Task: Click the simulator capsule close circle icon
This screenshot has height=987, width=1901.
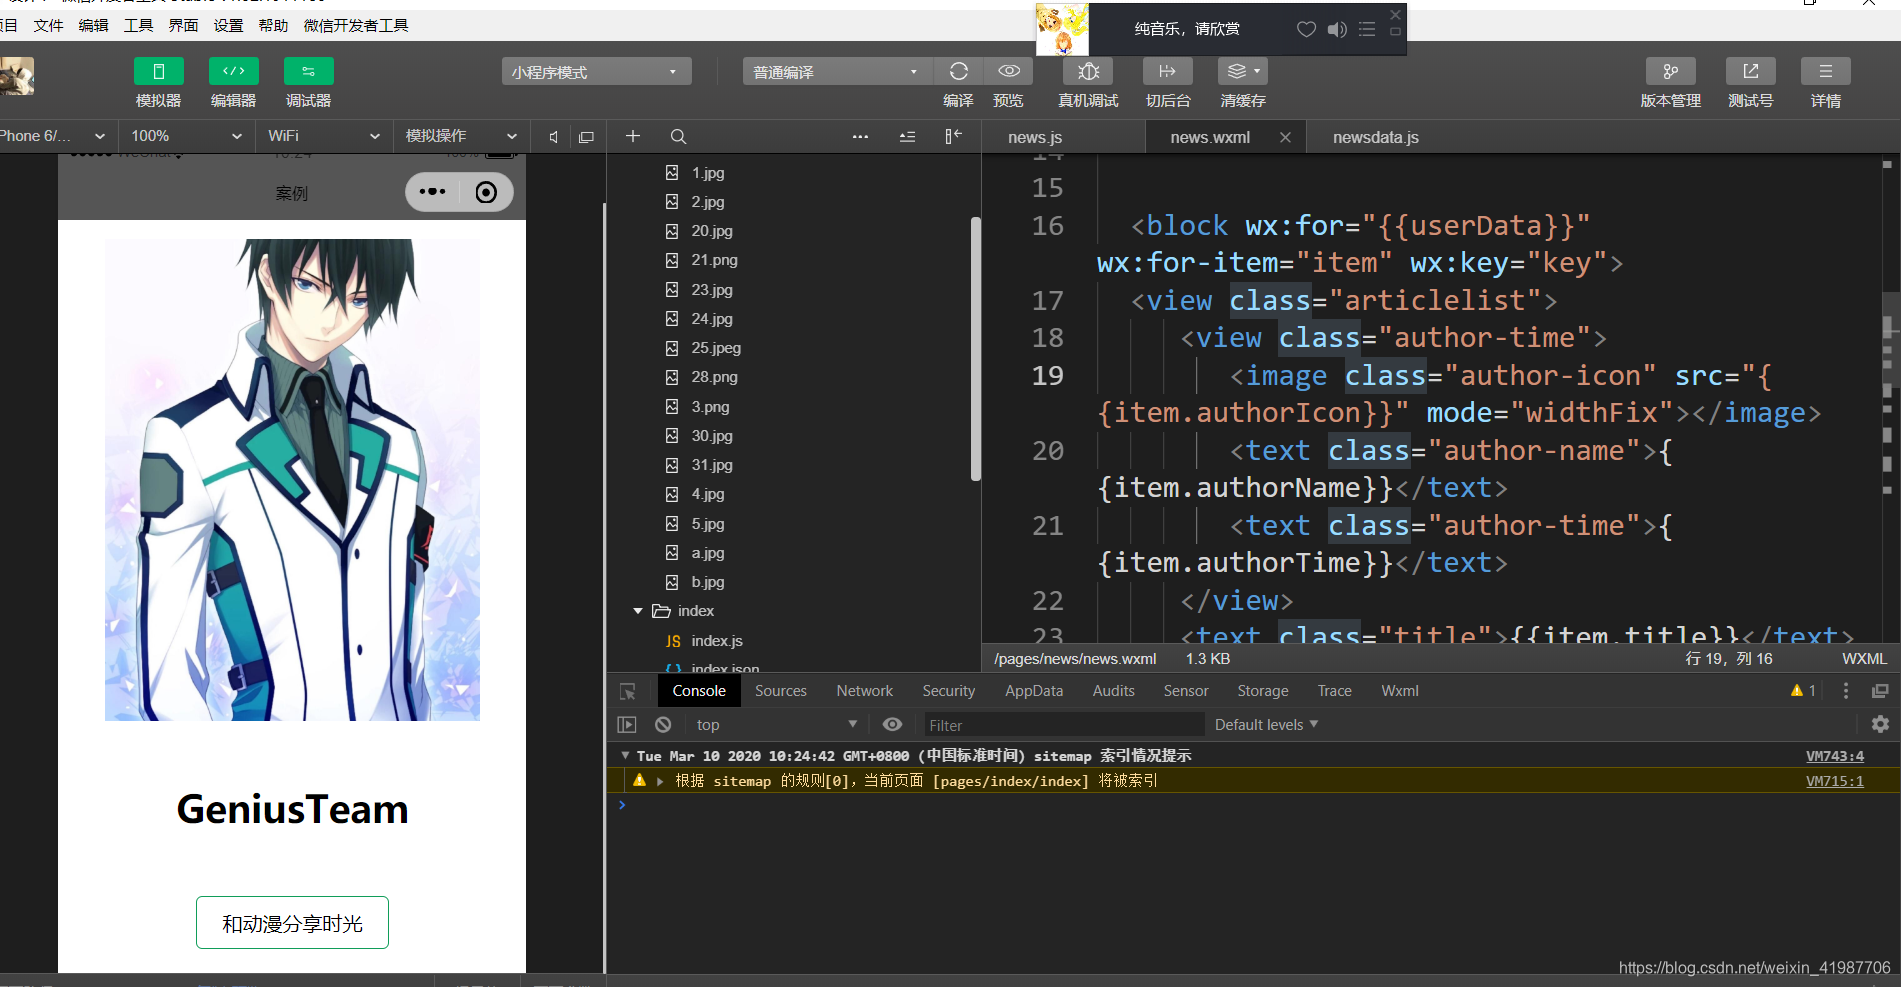Action: (x=486, y=192)
